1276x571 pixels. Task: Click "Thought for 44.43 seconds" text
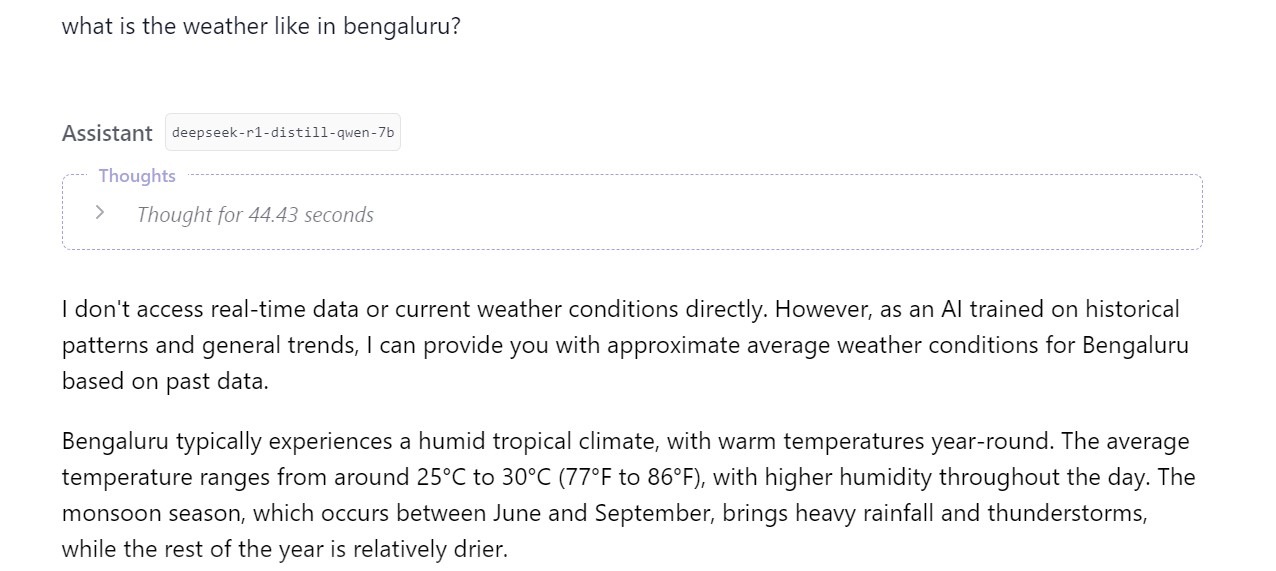255,215
